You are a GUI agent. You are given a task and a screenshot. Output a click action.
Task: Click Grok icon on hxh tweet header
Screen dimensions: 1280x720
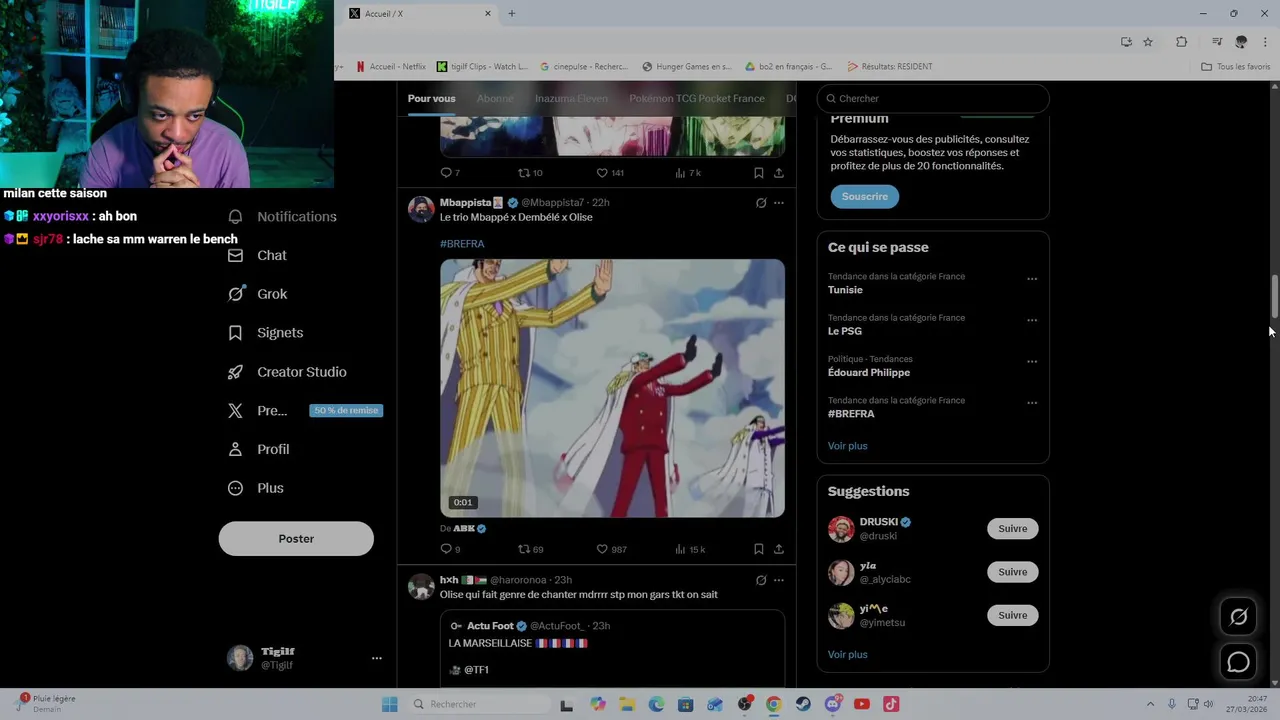(x=761, y=580)
